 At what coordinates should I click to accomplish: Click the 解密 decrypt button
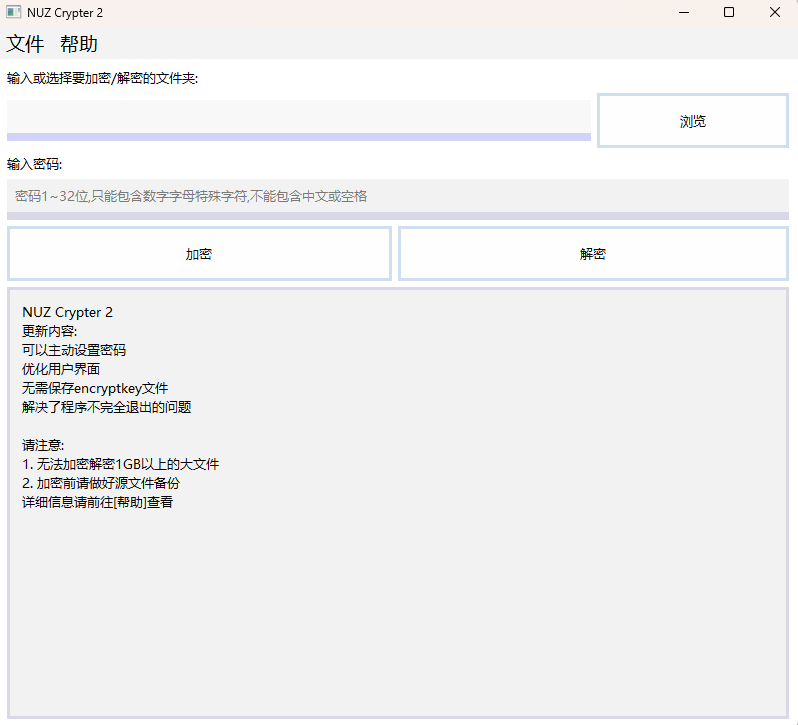593,253
